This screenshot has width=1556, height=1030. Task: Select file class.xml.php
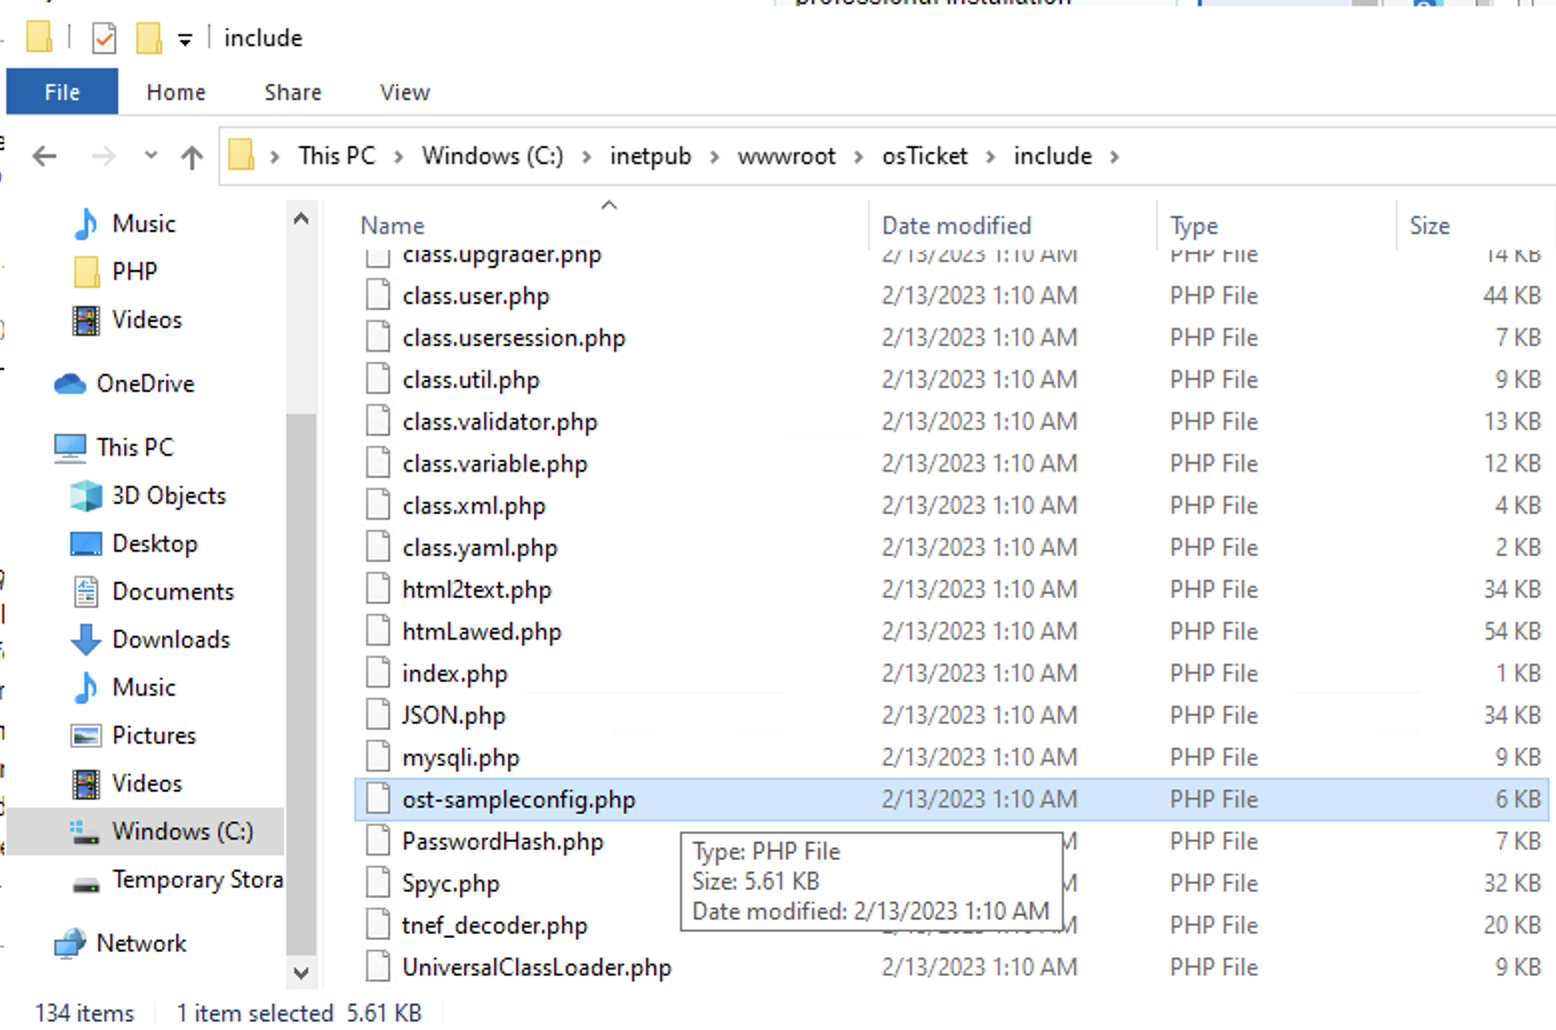click(x=474, y=506)
